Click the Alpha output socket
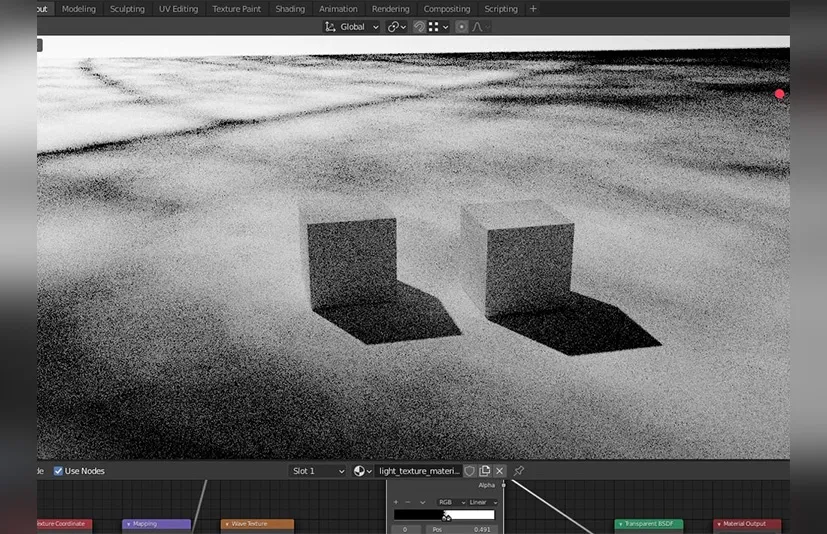The height and width of the screenshot is (534, 827). 504,485
